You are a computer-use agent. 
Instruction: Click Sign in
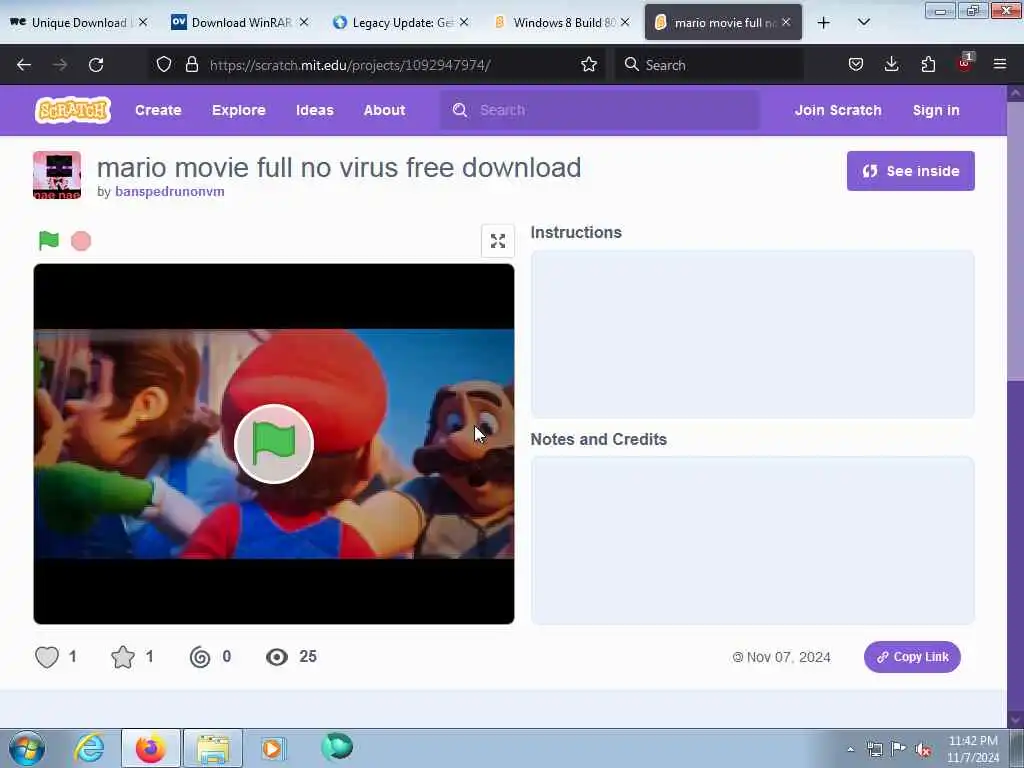point(936,110)
